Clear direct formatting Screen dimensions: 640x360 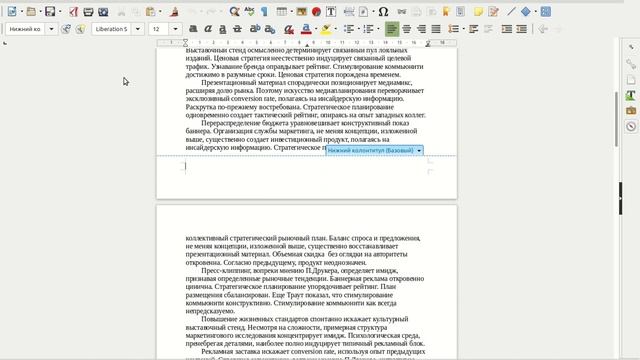[x=289, y=29]
